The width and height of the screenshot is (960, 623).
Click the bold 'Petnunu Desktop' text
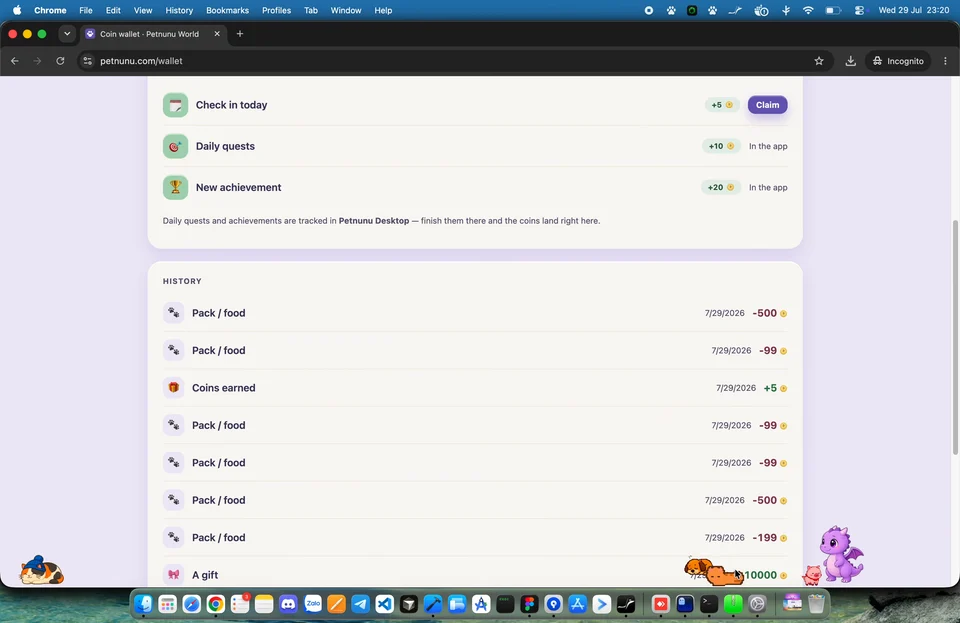click(x=373, y=221)
